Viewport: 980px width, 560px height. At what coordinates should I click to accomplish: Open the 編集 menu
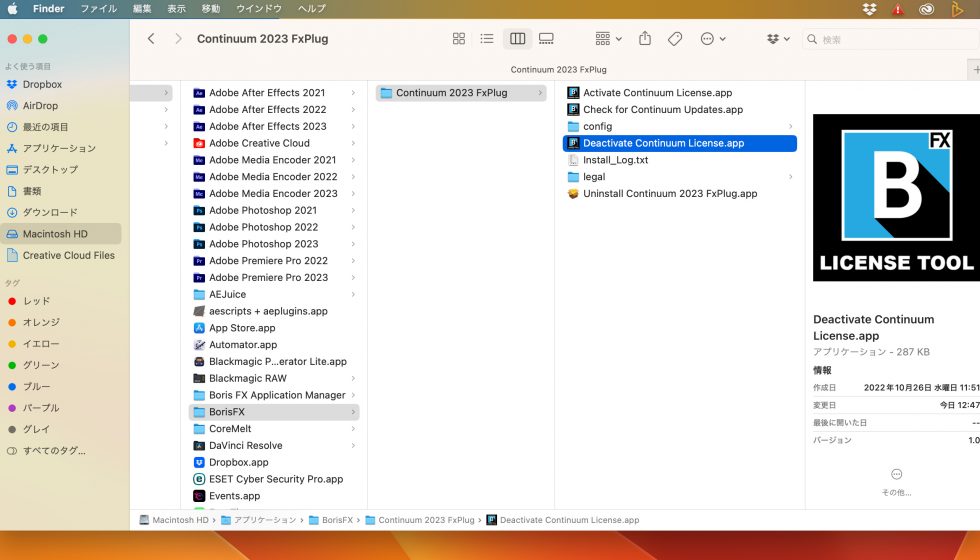[x=142, y=8]
